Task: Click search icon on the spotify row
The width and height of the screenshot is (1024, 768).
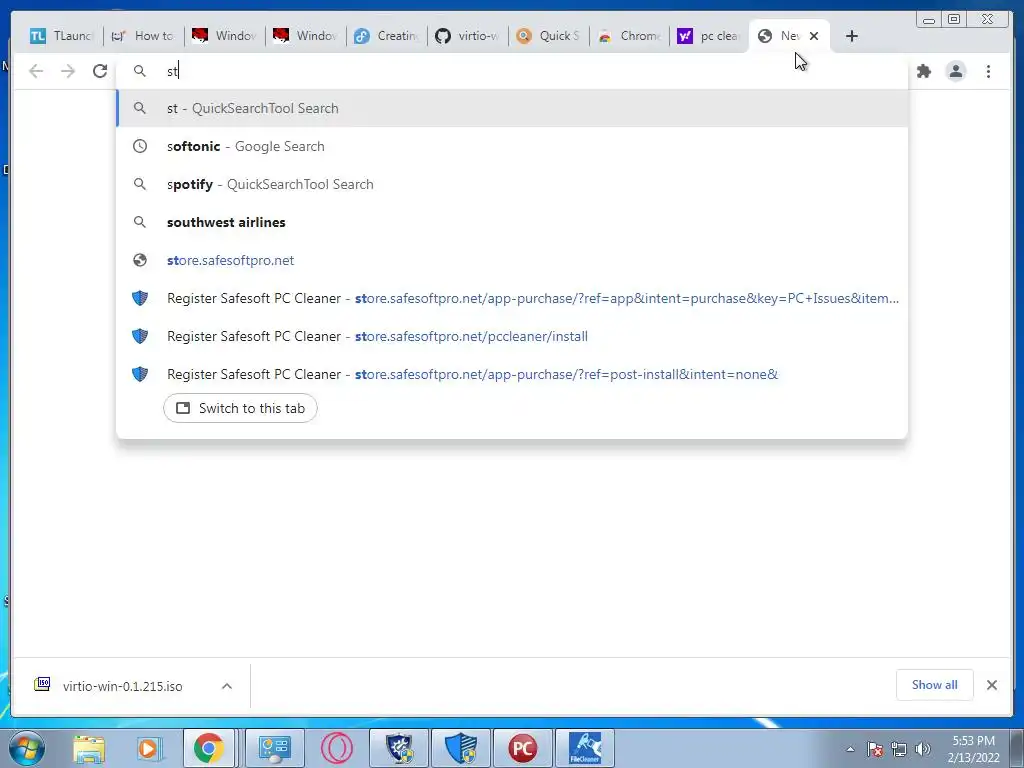Action: (140, 184)
